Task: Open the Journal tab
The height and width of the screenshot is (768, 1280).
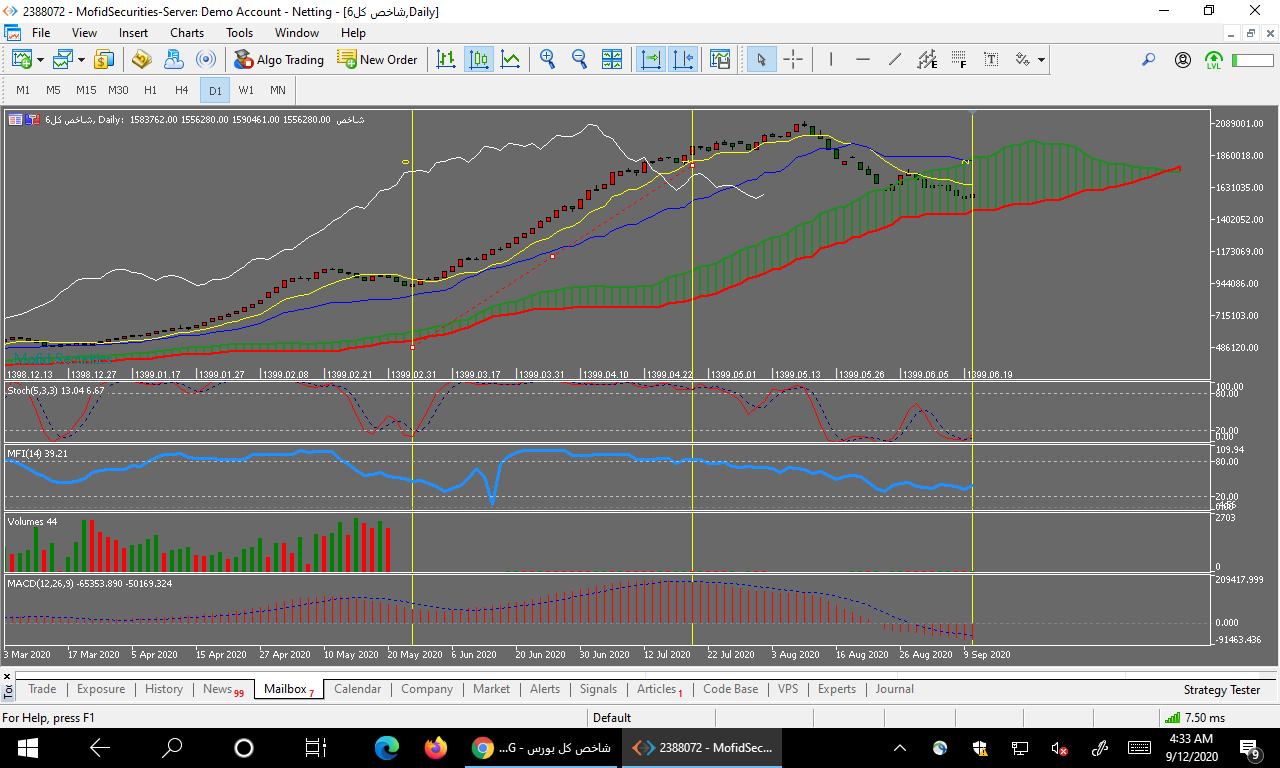Action: (894, 689)
